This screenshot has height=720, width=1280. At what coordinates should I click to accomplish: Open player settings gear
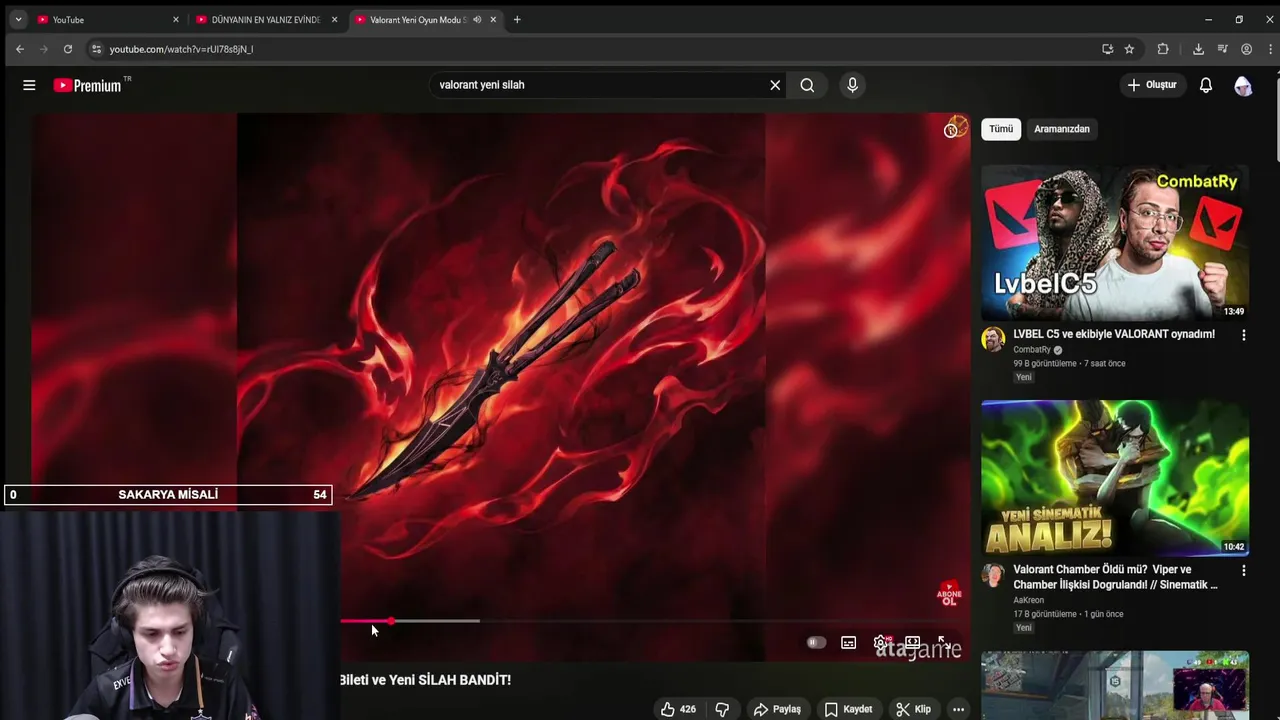(881, 643)
